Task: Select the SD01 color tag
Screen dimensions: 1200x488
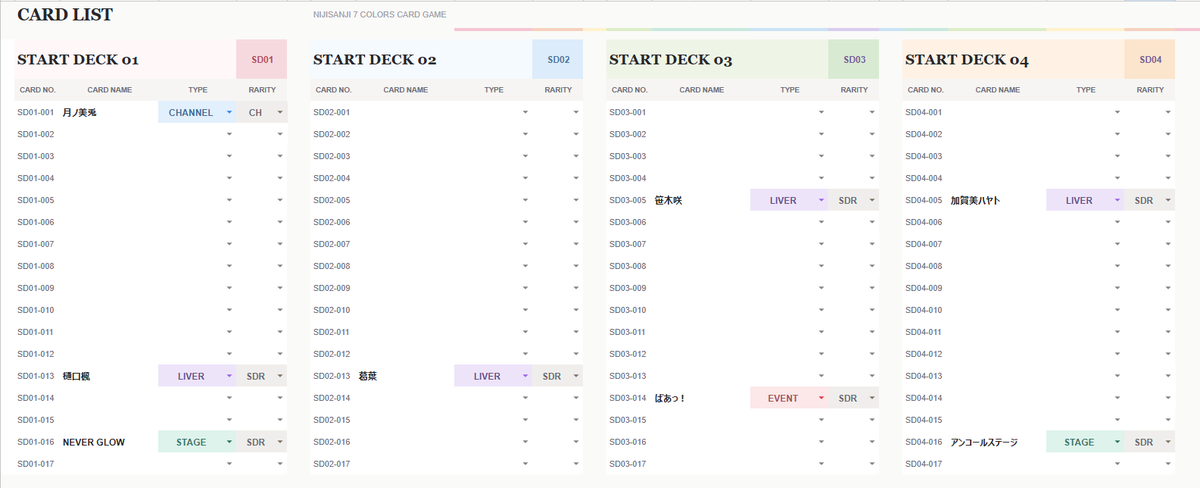Action: click(x=262, y=60)
